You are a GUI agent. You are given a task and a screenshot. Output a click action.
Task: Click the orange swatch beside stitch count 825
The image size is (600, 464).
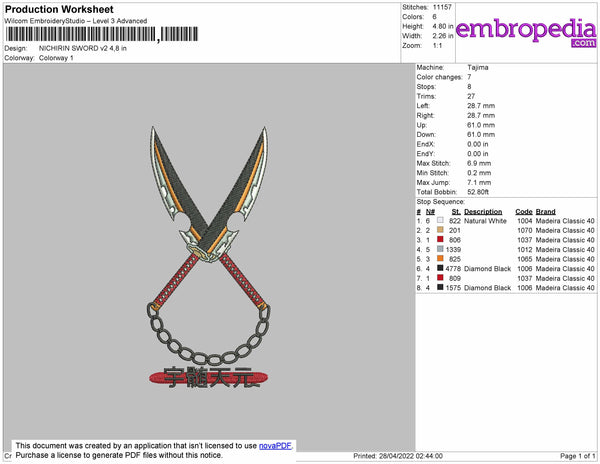coord(440,259)
